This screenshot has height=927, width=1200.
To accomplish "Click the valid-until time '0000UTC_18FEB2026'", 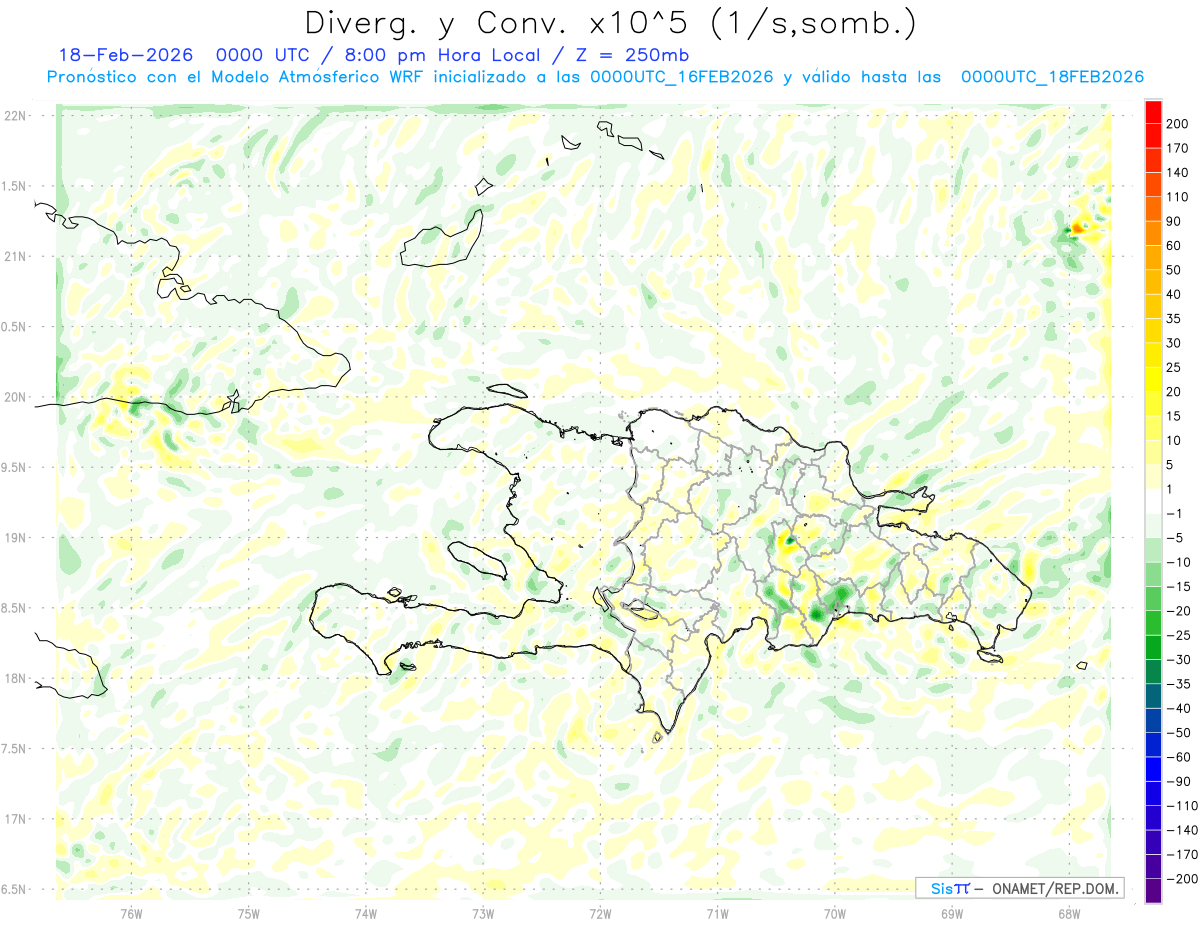I will click(x=1052, y=77).
